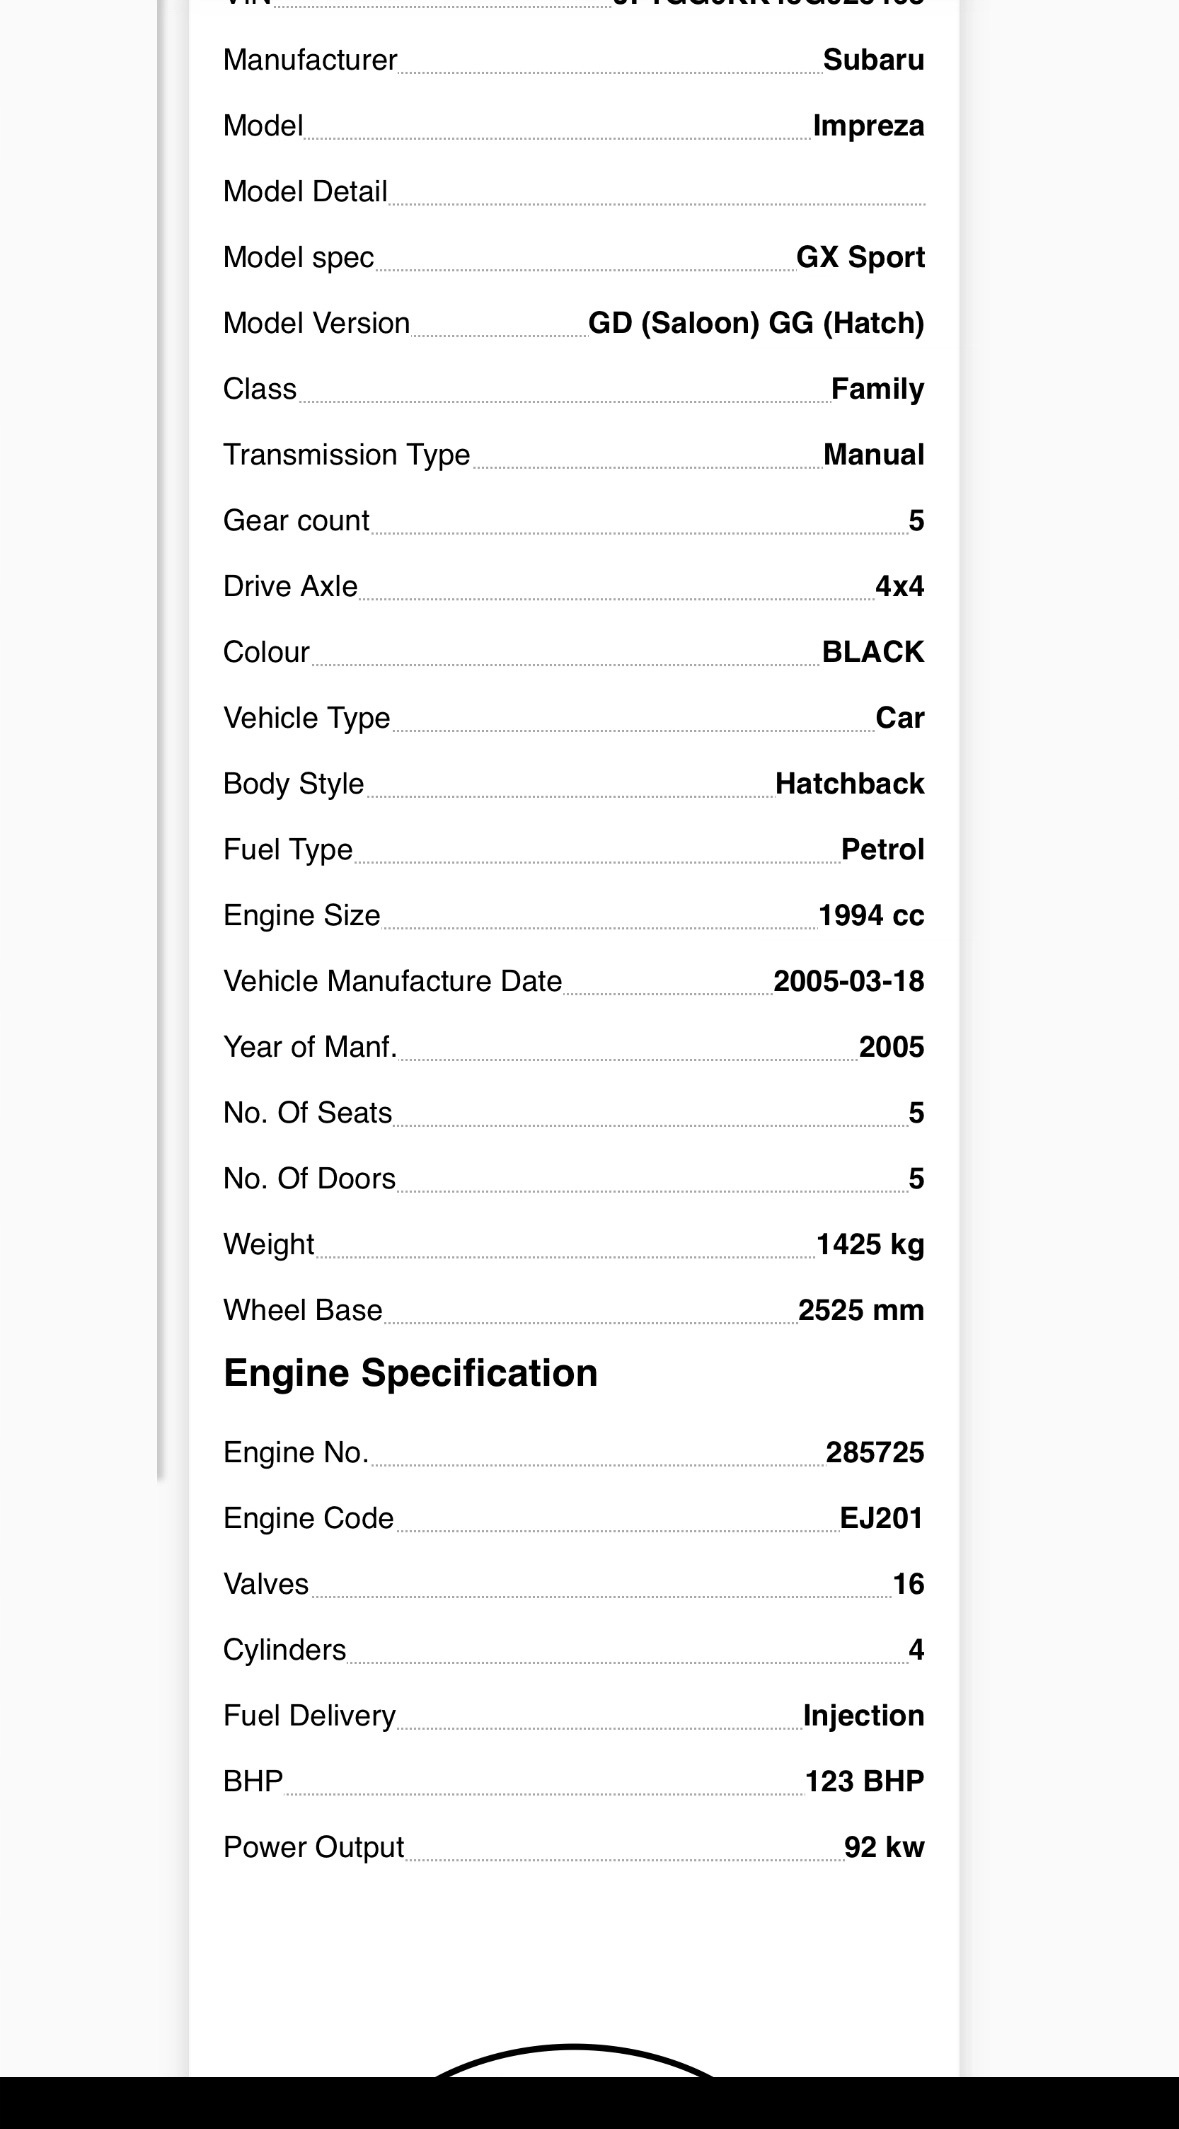Tap the Engine Code value EJ201

[881, 1518]
